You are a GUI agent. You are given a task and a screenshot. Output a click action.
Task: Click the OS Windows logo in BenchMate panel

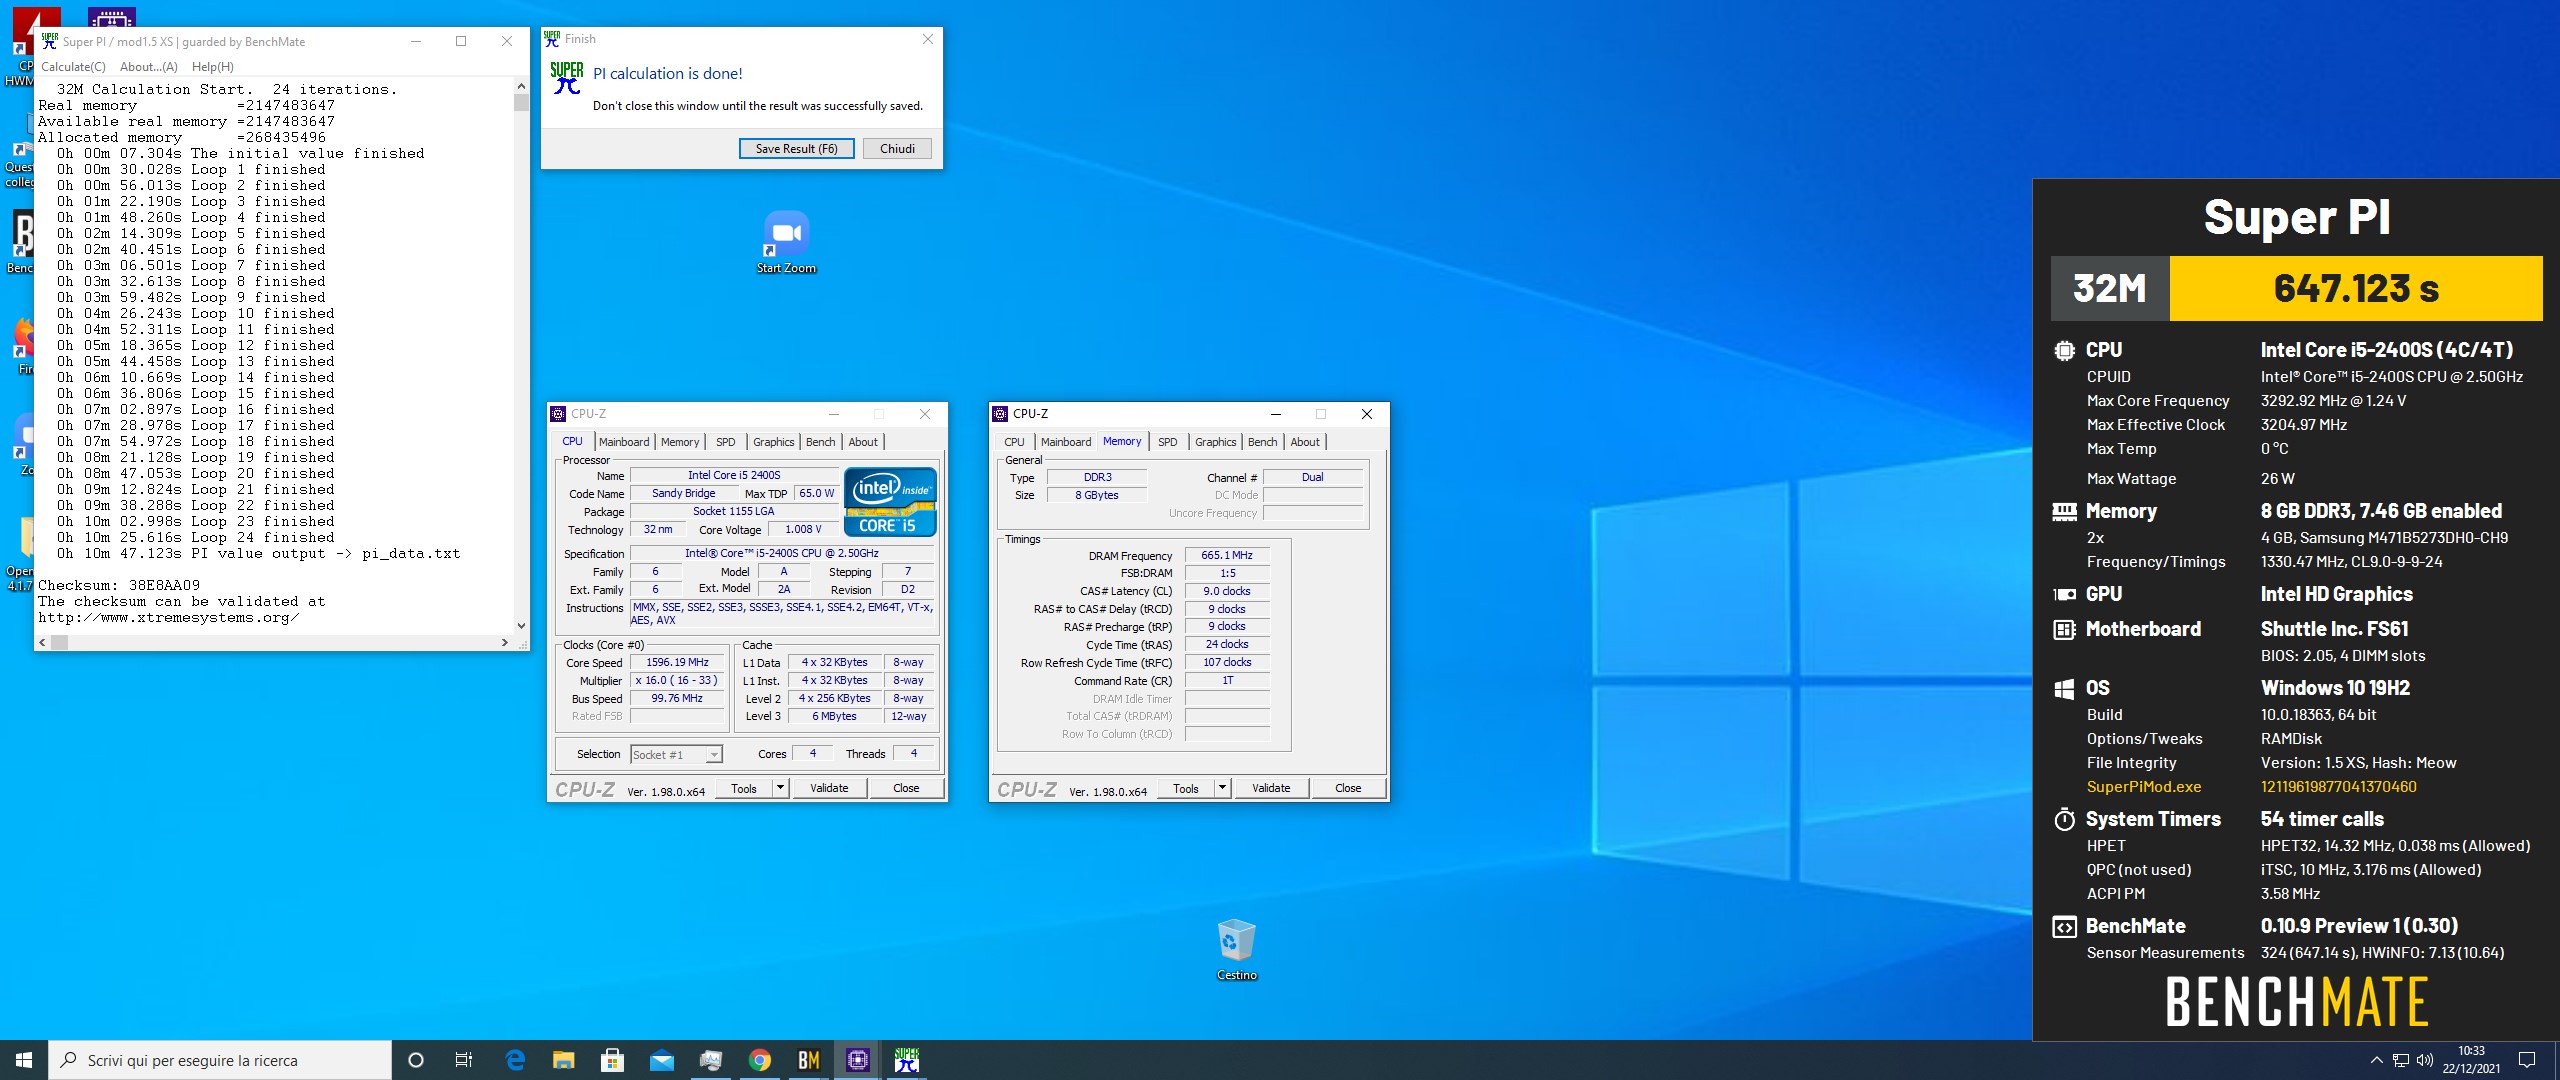point(2064,689)
